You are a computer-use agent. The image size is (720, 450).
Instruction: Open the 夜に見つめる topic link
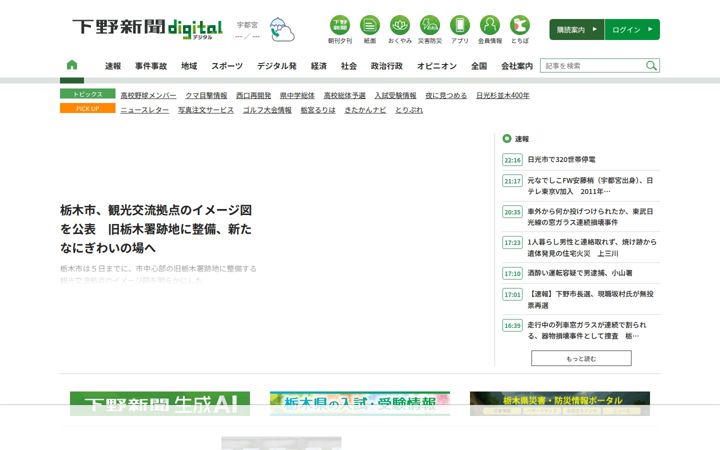pos(446,96)
